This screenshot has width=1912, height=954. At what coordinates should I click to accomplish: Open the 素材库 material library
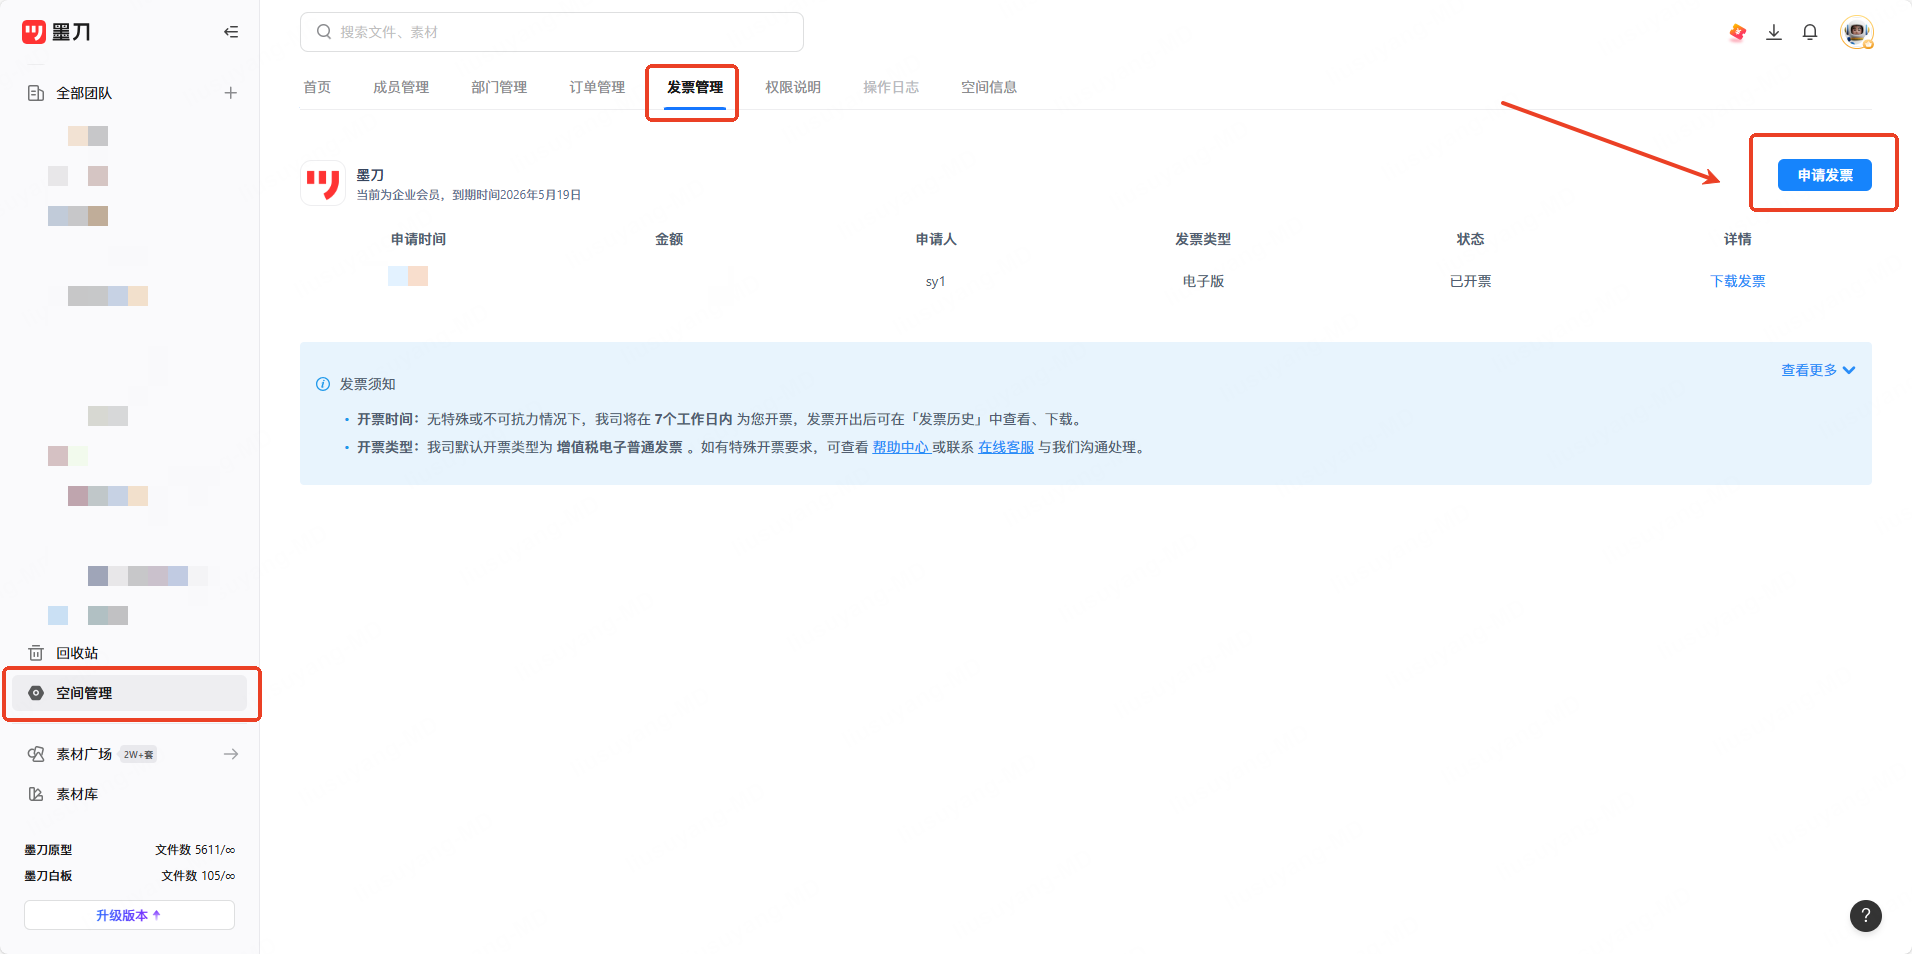[77, 794]
